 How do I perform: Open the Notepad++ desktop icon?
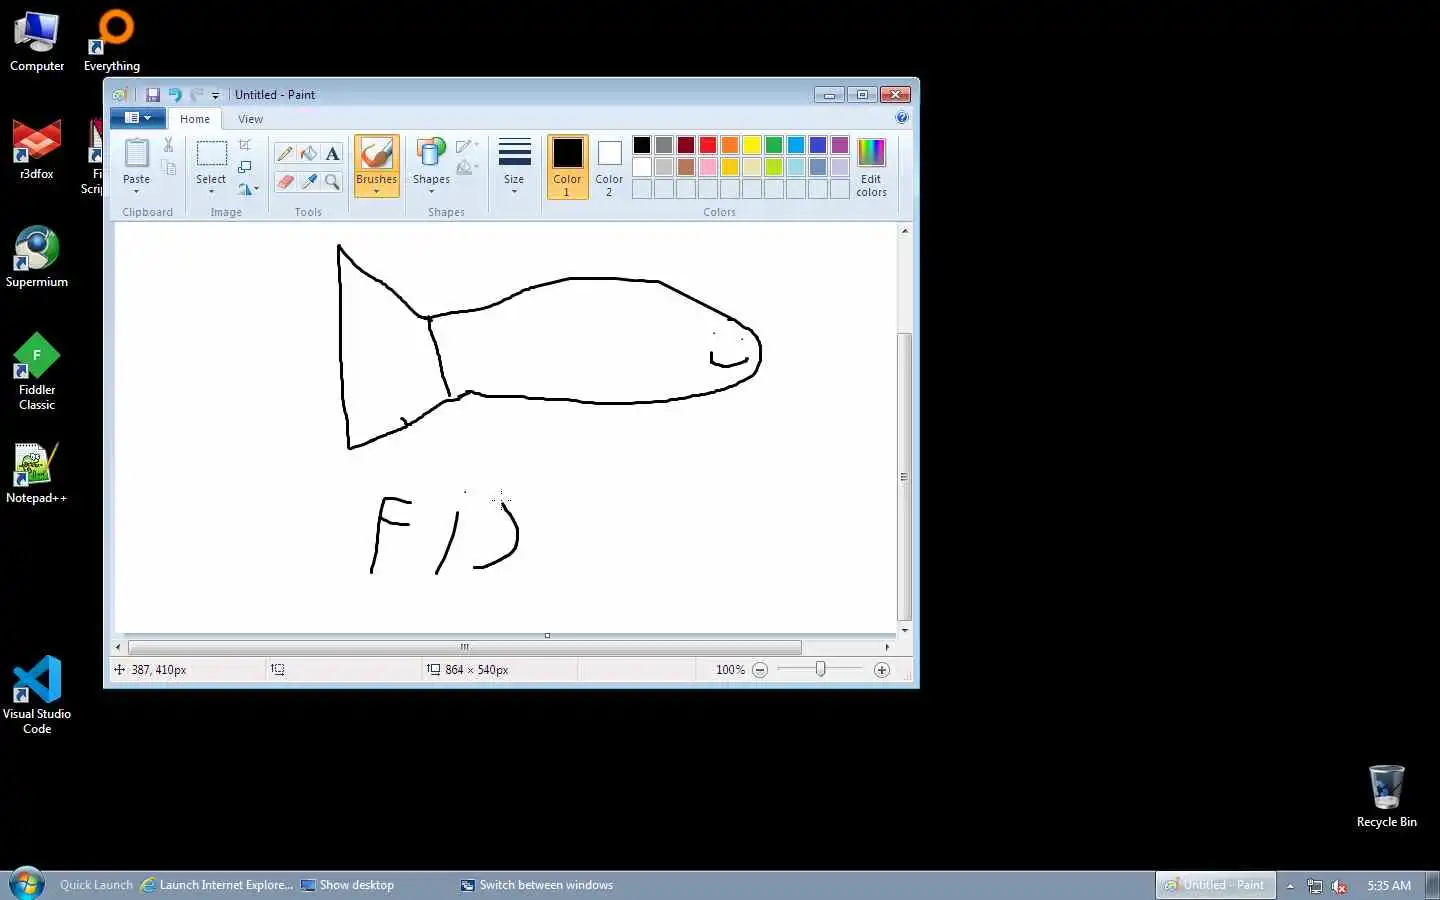37,473
